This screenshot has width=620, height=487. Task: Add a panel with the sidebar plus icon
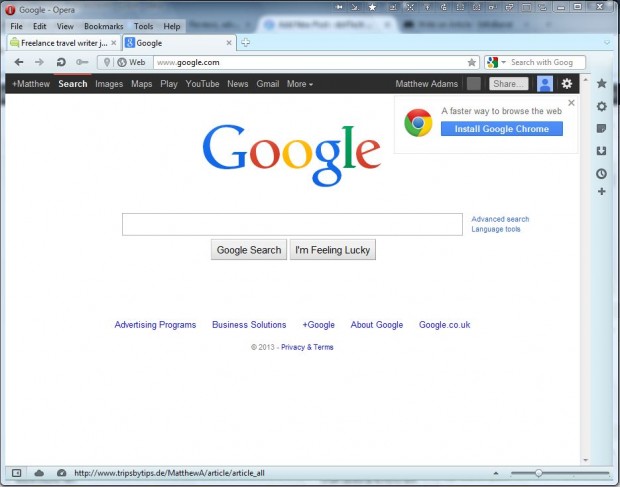601,192
